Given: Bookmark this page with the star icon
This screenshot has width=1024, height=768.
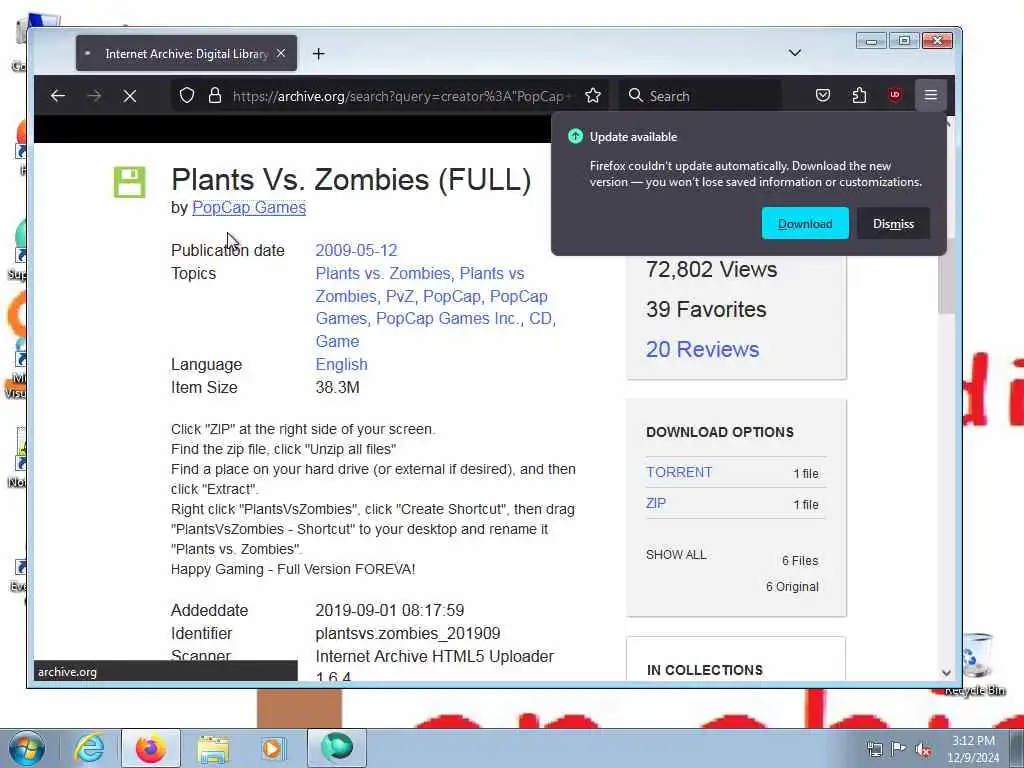Looking at the screenshot, I should point(593,96).
